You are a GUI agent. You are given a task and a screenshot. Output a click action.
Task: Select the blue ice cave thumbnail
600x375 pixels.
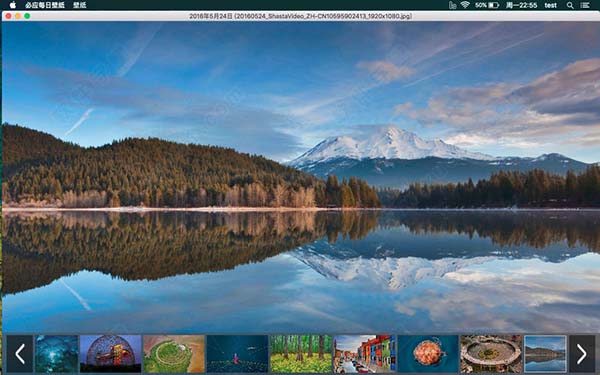pos(57,354)
